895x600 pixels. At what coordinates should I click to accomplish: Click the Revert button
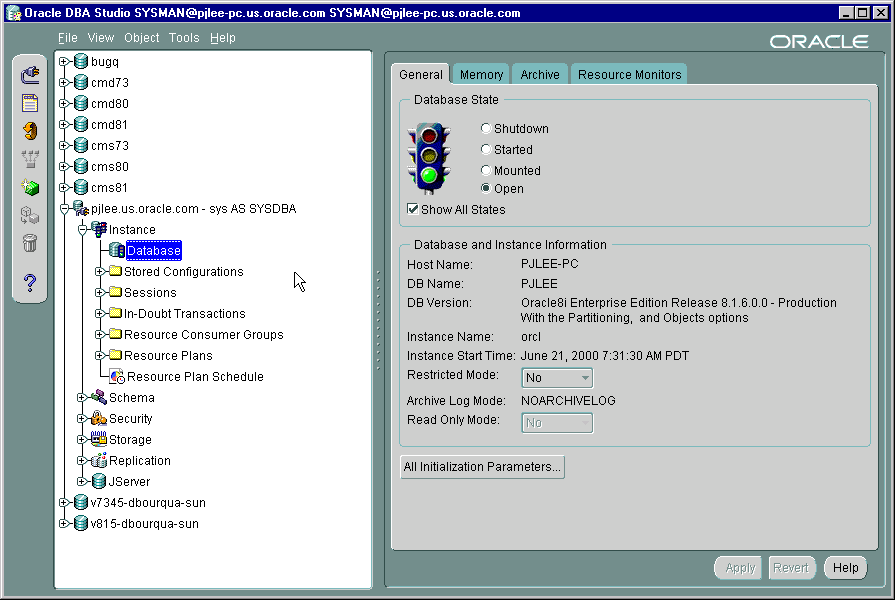[791, 567]
